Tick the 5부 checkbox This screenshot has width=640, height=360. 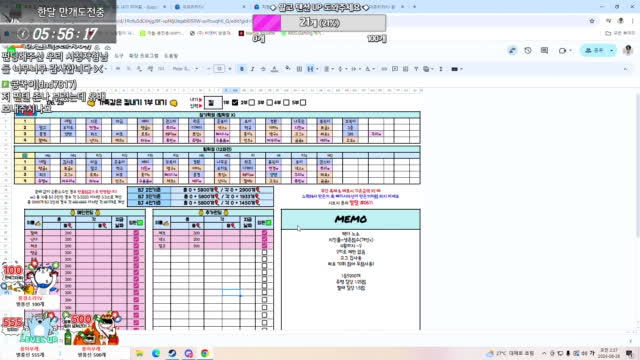(303, 102)
